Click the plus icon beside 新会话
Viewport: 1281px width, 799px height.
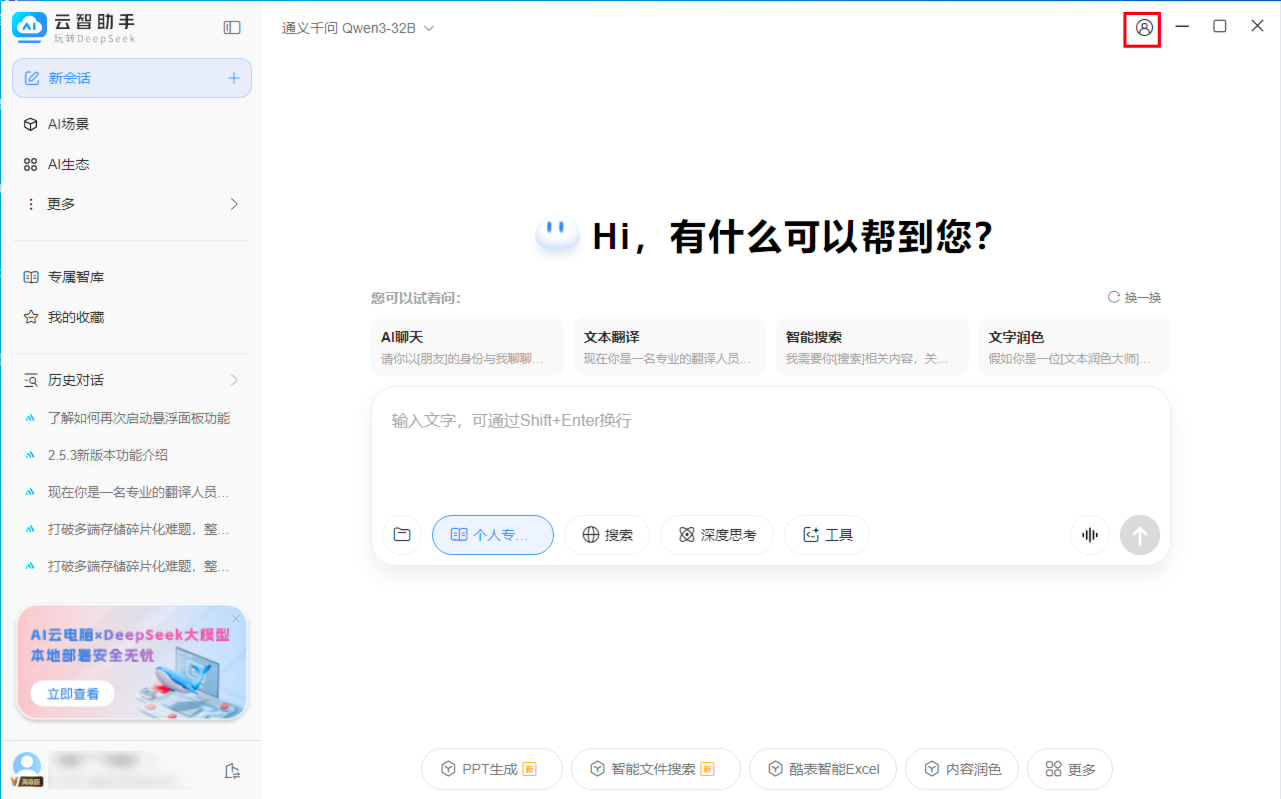pos(234,78)
